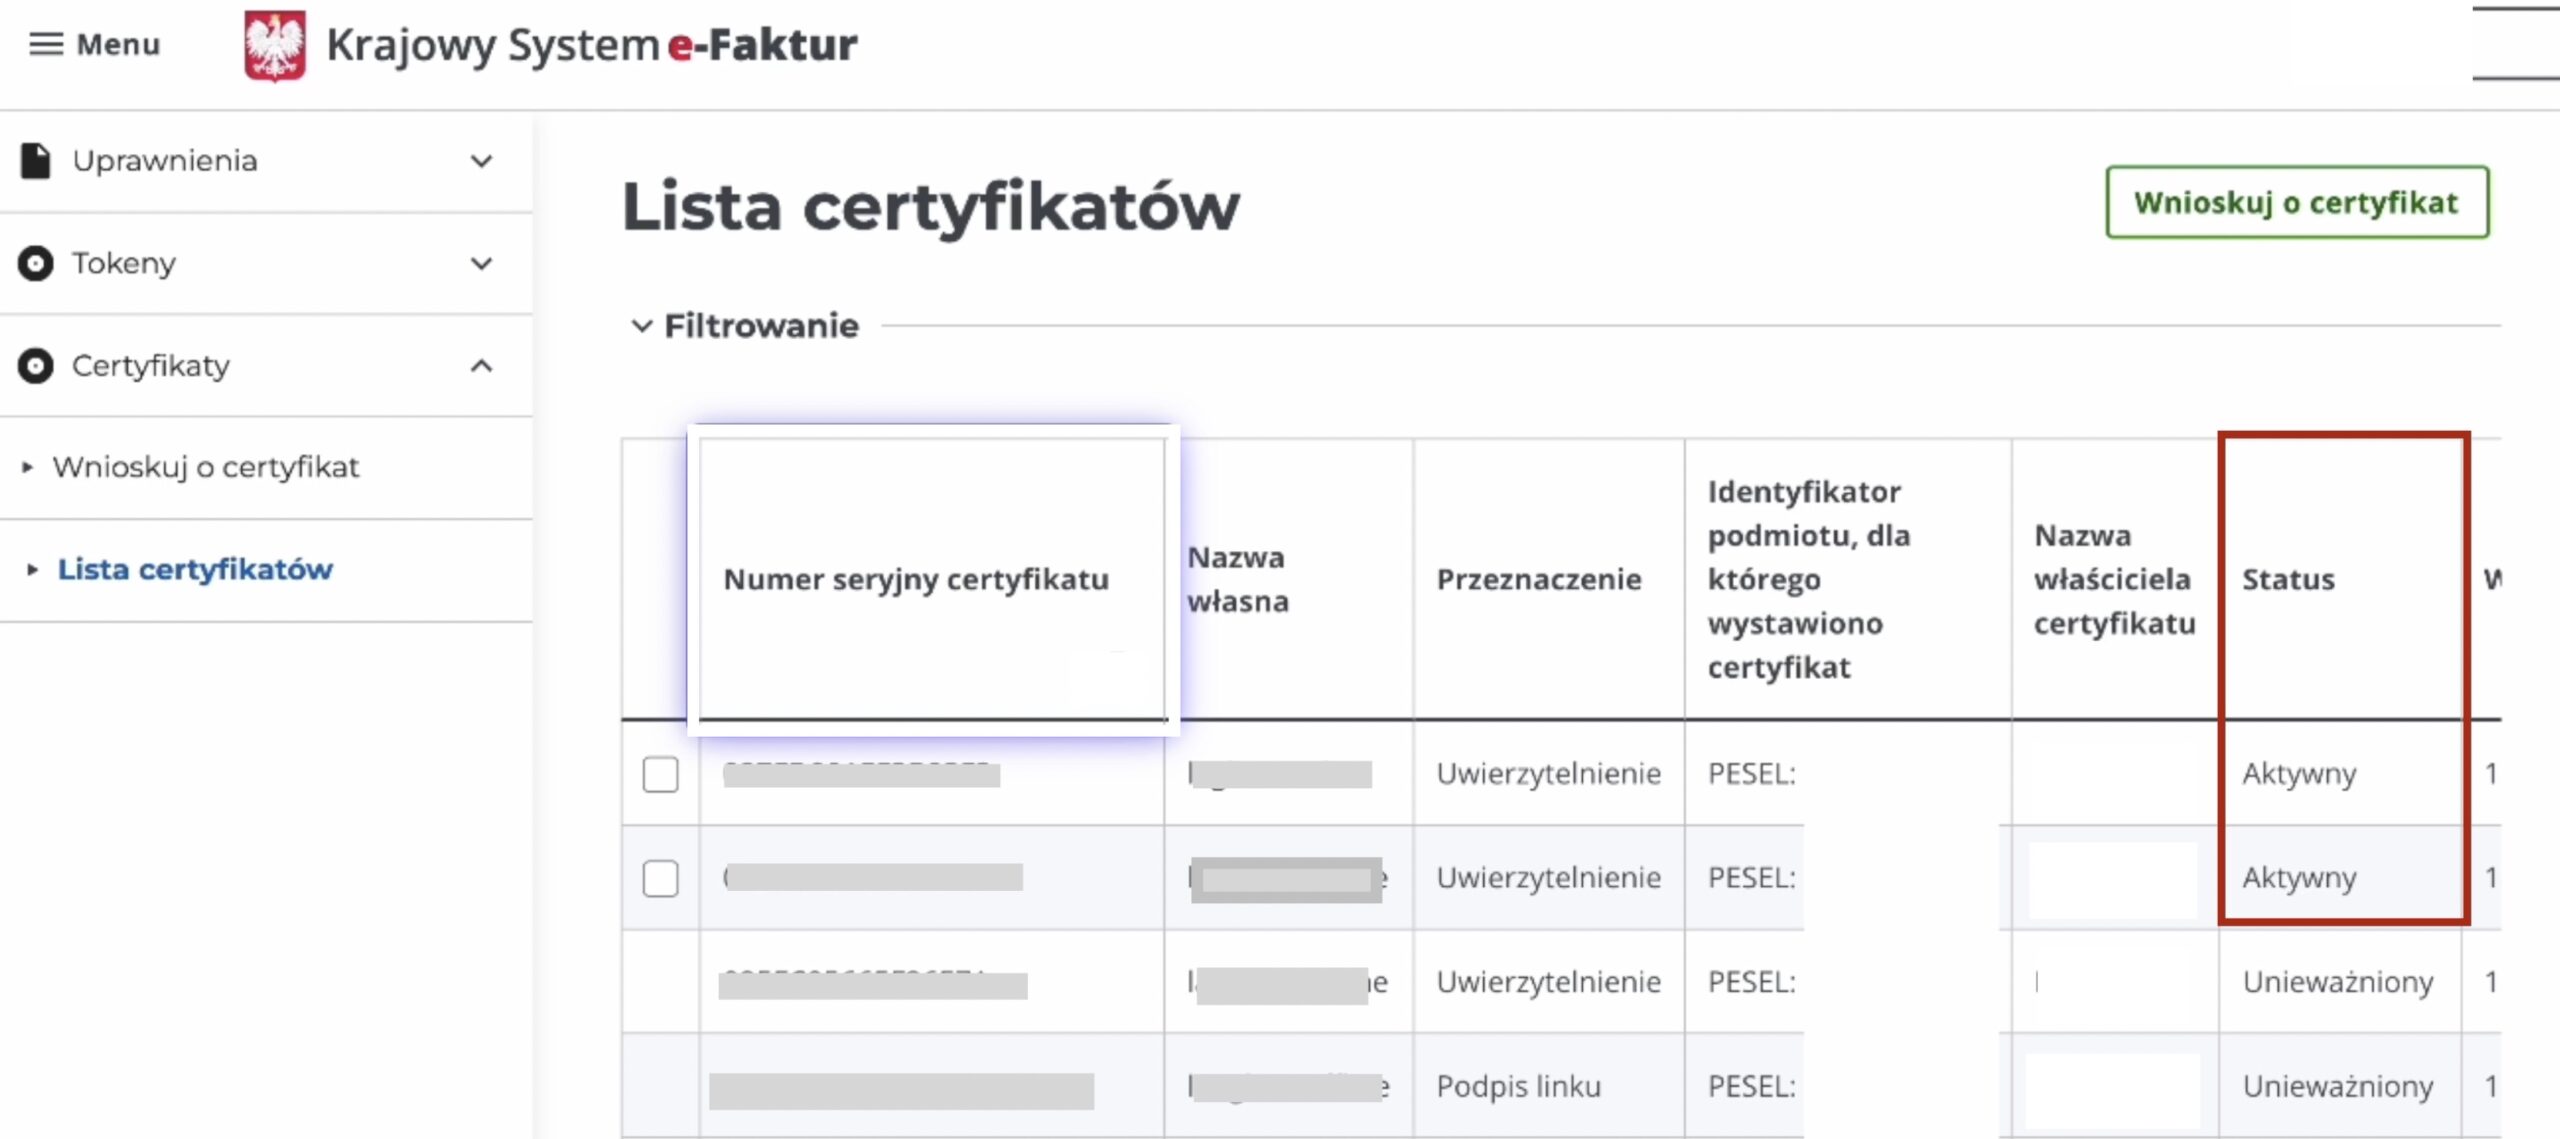
Task: Click the arrow bullet beside Wnioskuj o certyfikat
Action: click(x=27, y=467)
